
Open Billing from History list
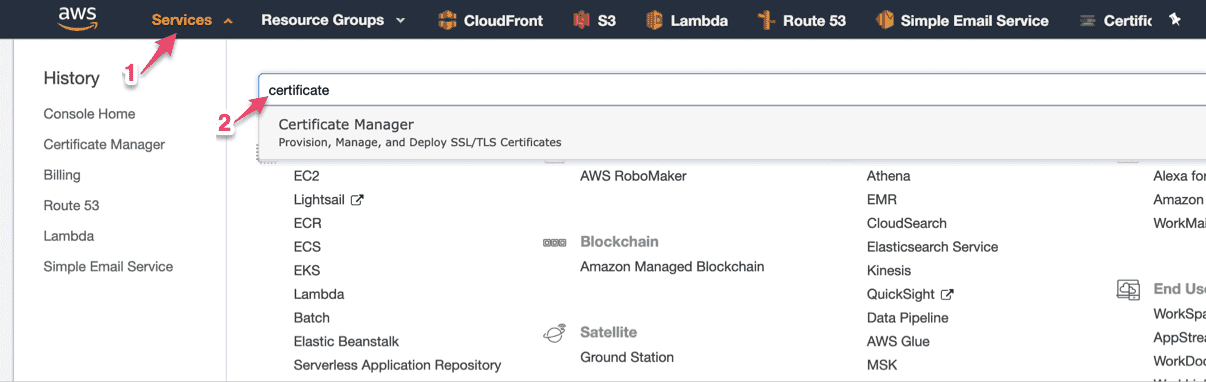(x=62, y=175)
